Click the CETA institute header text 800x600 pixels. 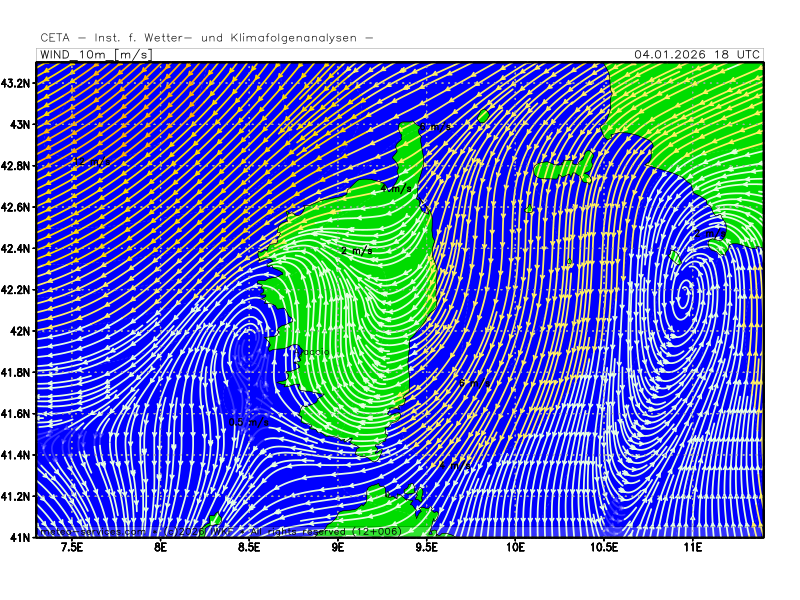click(207, 38)
